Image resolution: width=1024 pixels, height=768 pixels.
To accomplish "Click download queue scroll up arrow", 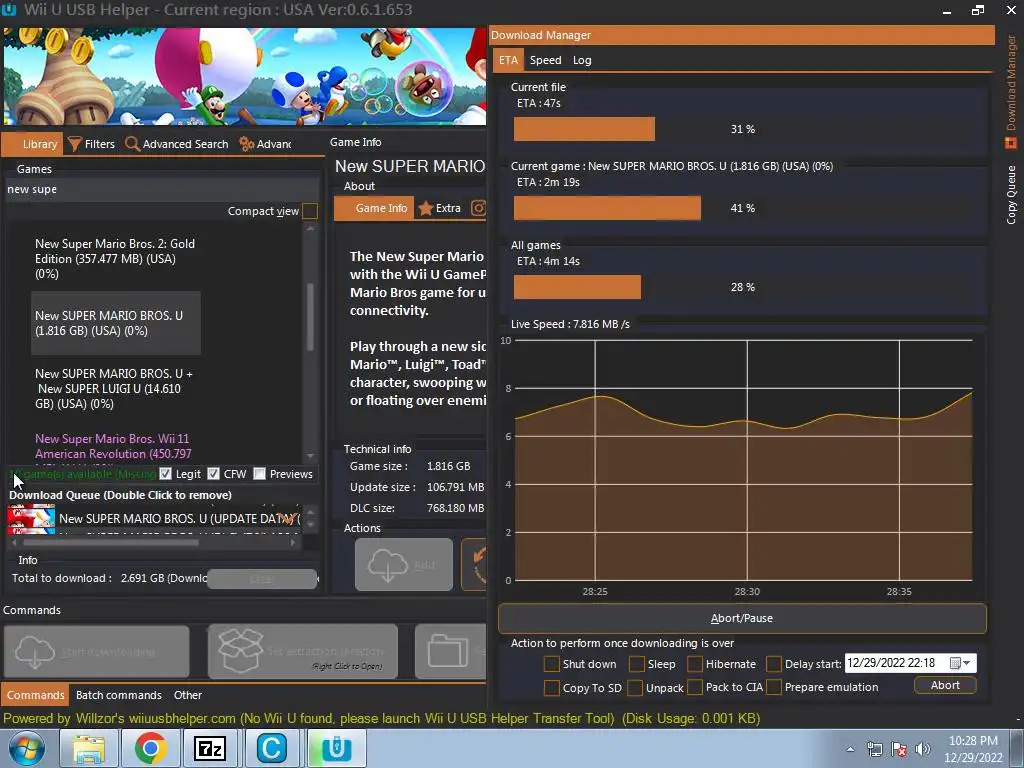I will (311, 511).
